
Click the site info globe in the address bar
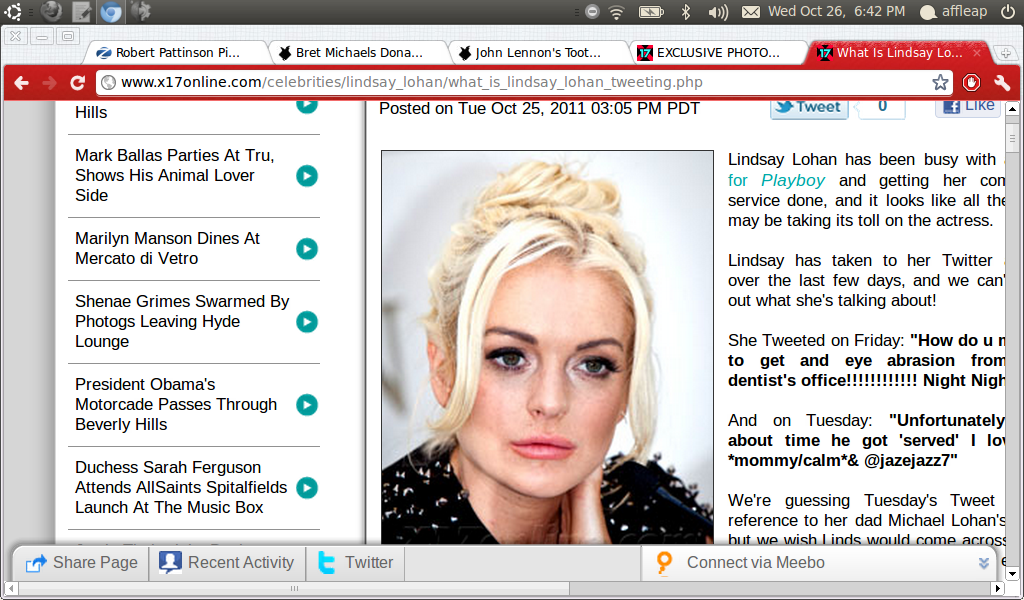point(109,82)
